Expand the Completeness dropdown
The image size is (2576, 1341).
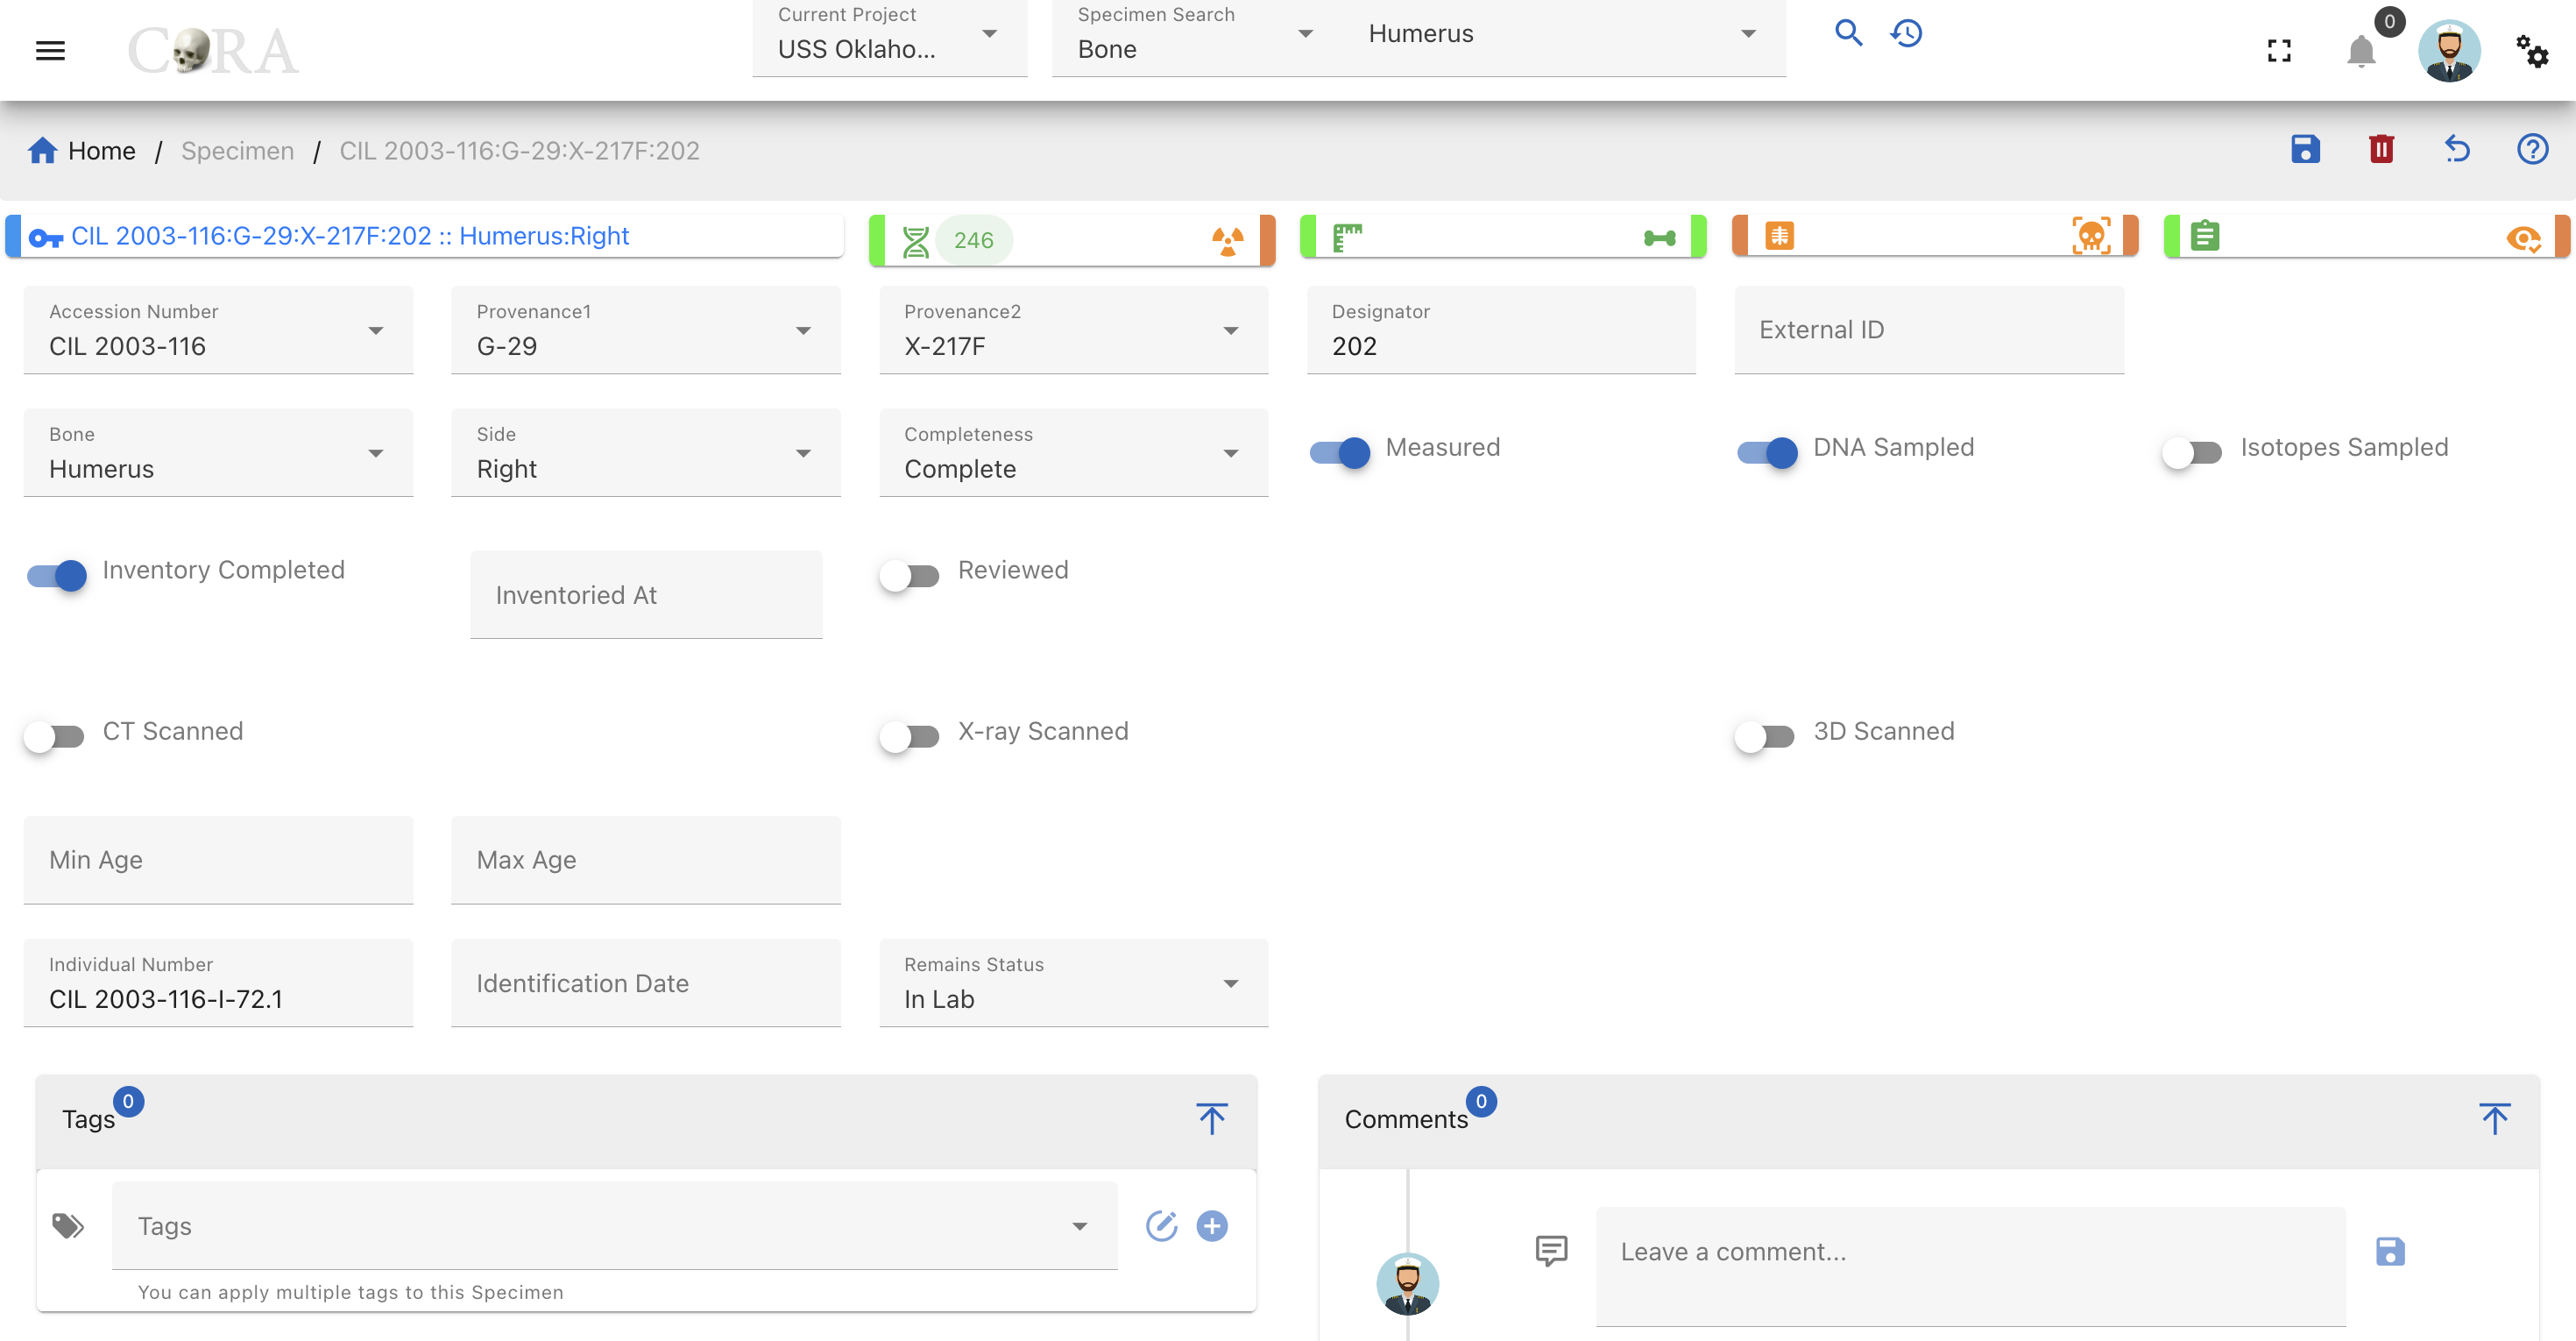tap(1073, 453)
